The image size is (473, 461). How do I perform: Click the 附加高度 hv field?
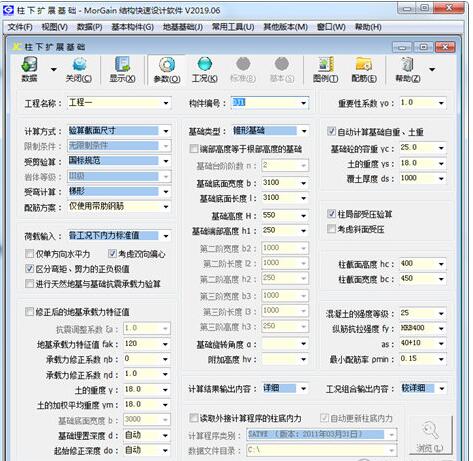coord(285,359)
